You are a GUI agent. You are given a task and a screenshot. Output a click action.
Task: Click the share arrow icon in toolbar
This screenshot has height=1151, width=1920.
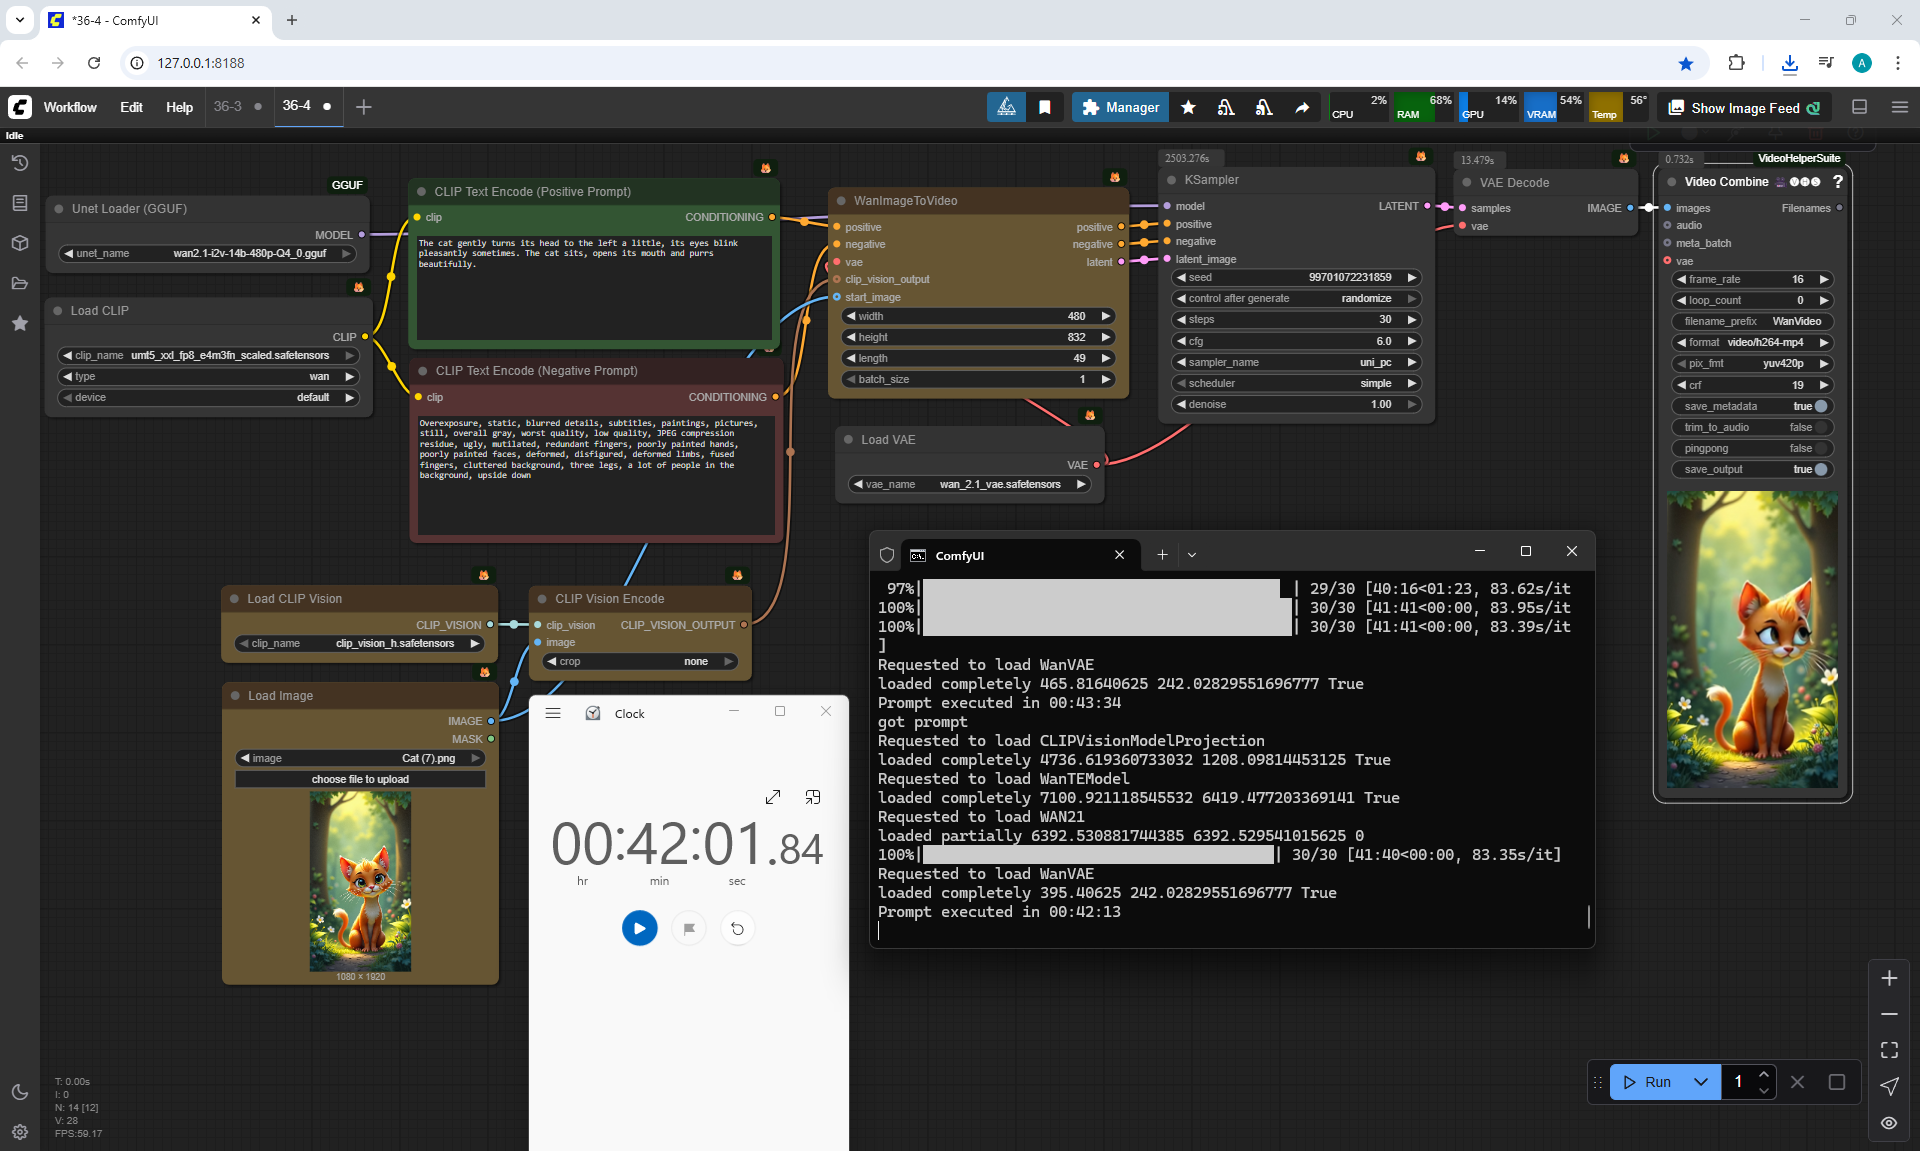tap(1302, 107)
